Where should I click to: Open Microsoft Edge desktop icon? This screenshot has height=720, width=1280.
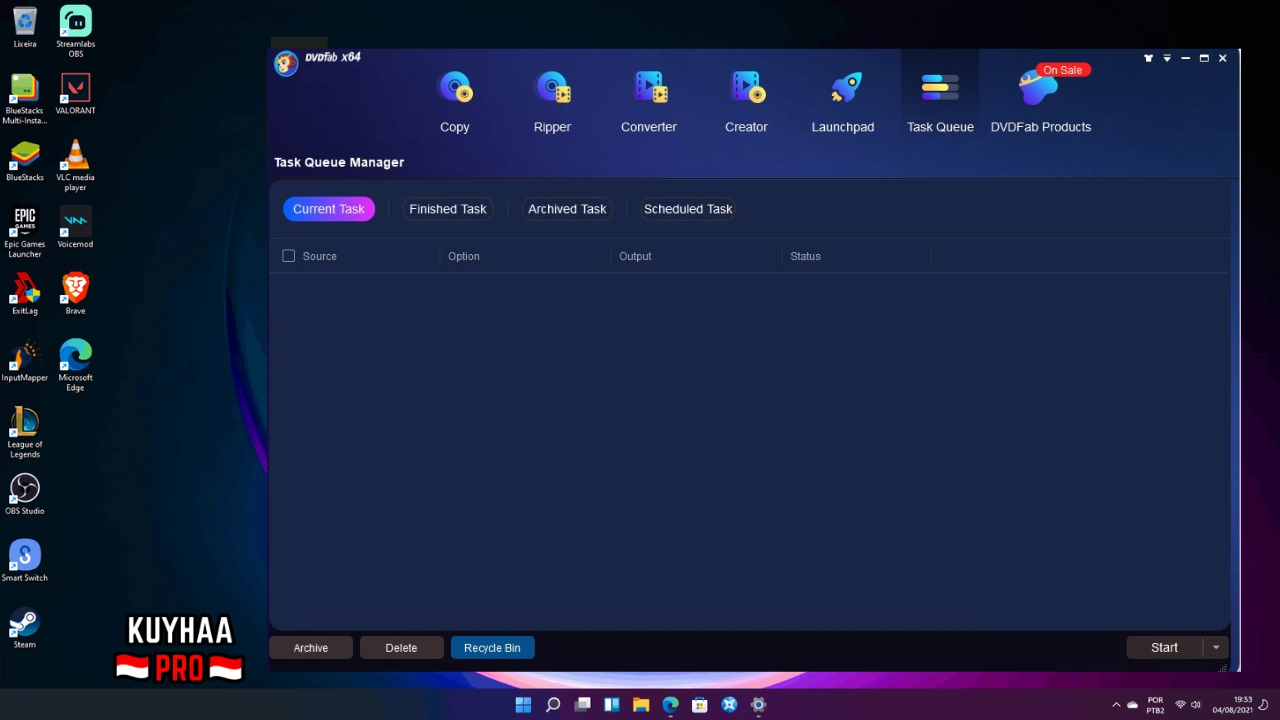pyautogui.click(x=76, y=366)
